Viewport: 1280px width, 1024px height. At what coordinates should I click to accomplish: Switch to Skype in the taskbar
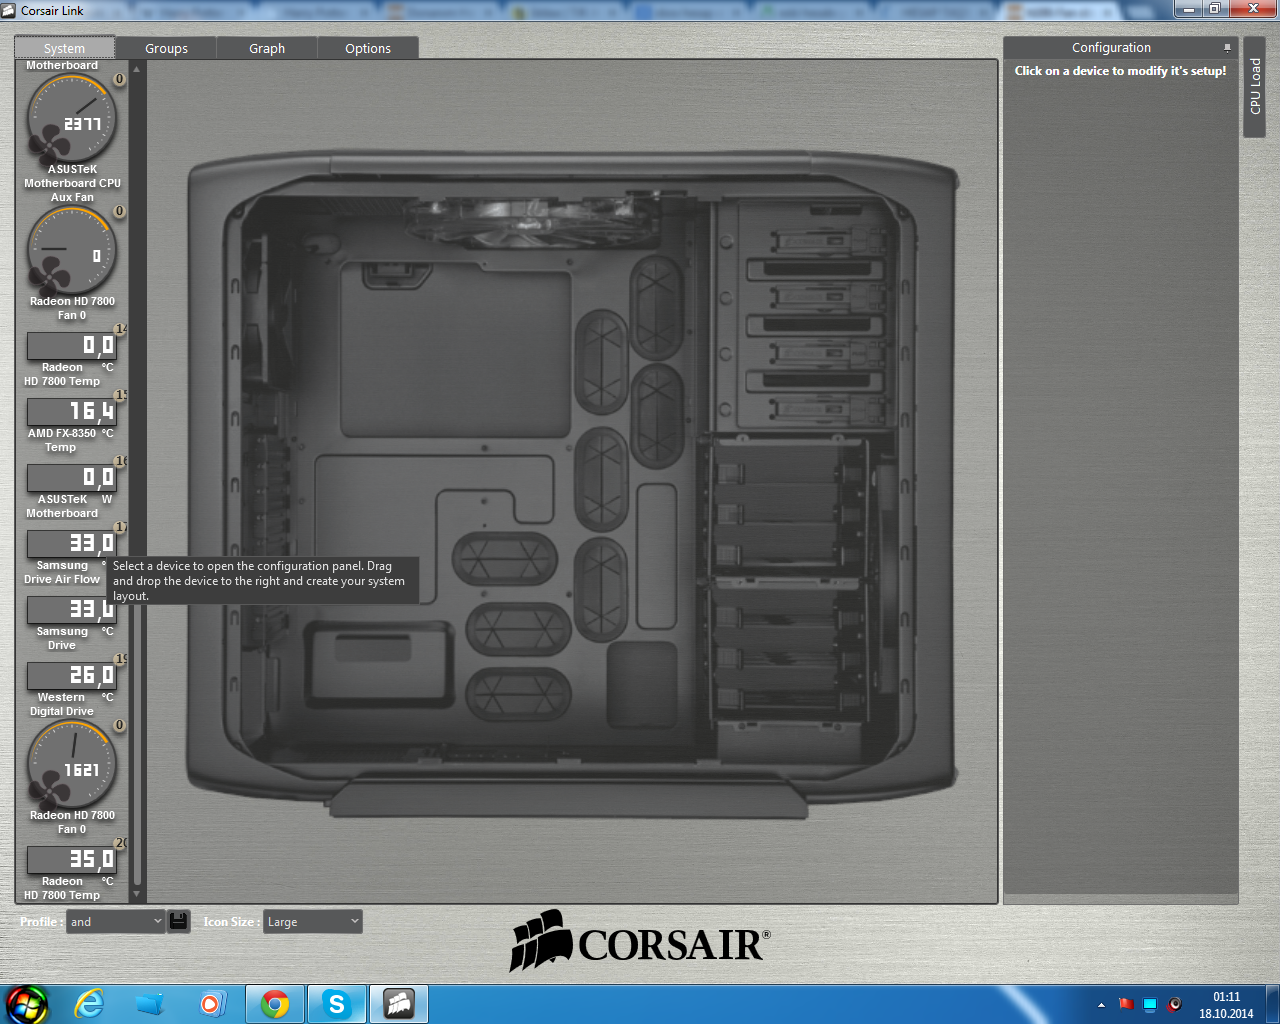(x=337, y=1004)
